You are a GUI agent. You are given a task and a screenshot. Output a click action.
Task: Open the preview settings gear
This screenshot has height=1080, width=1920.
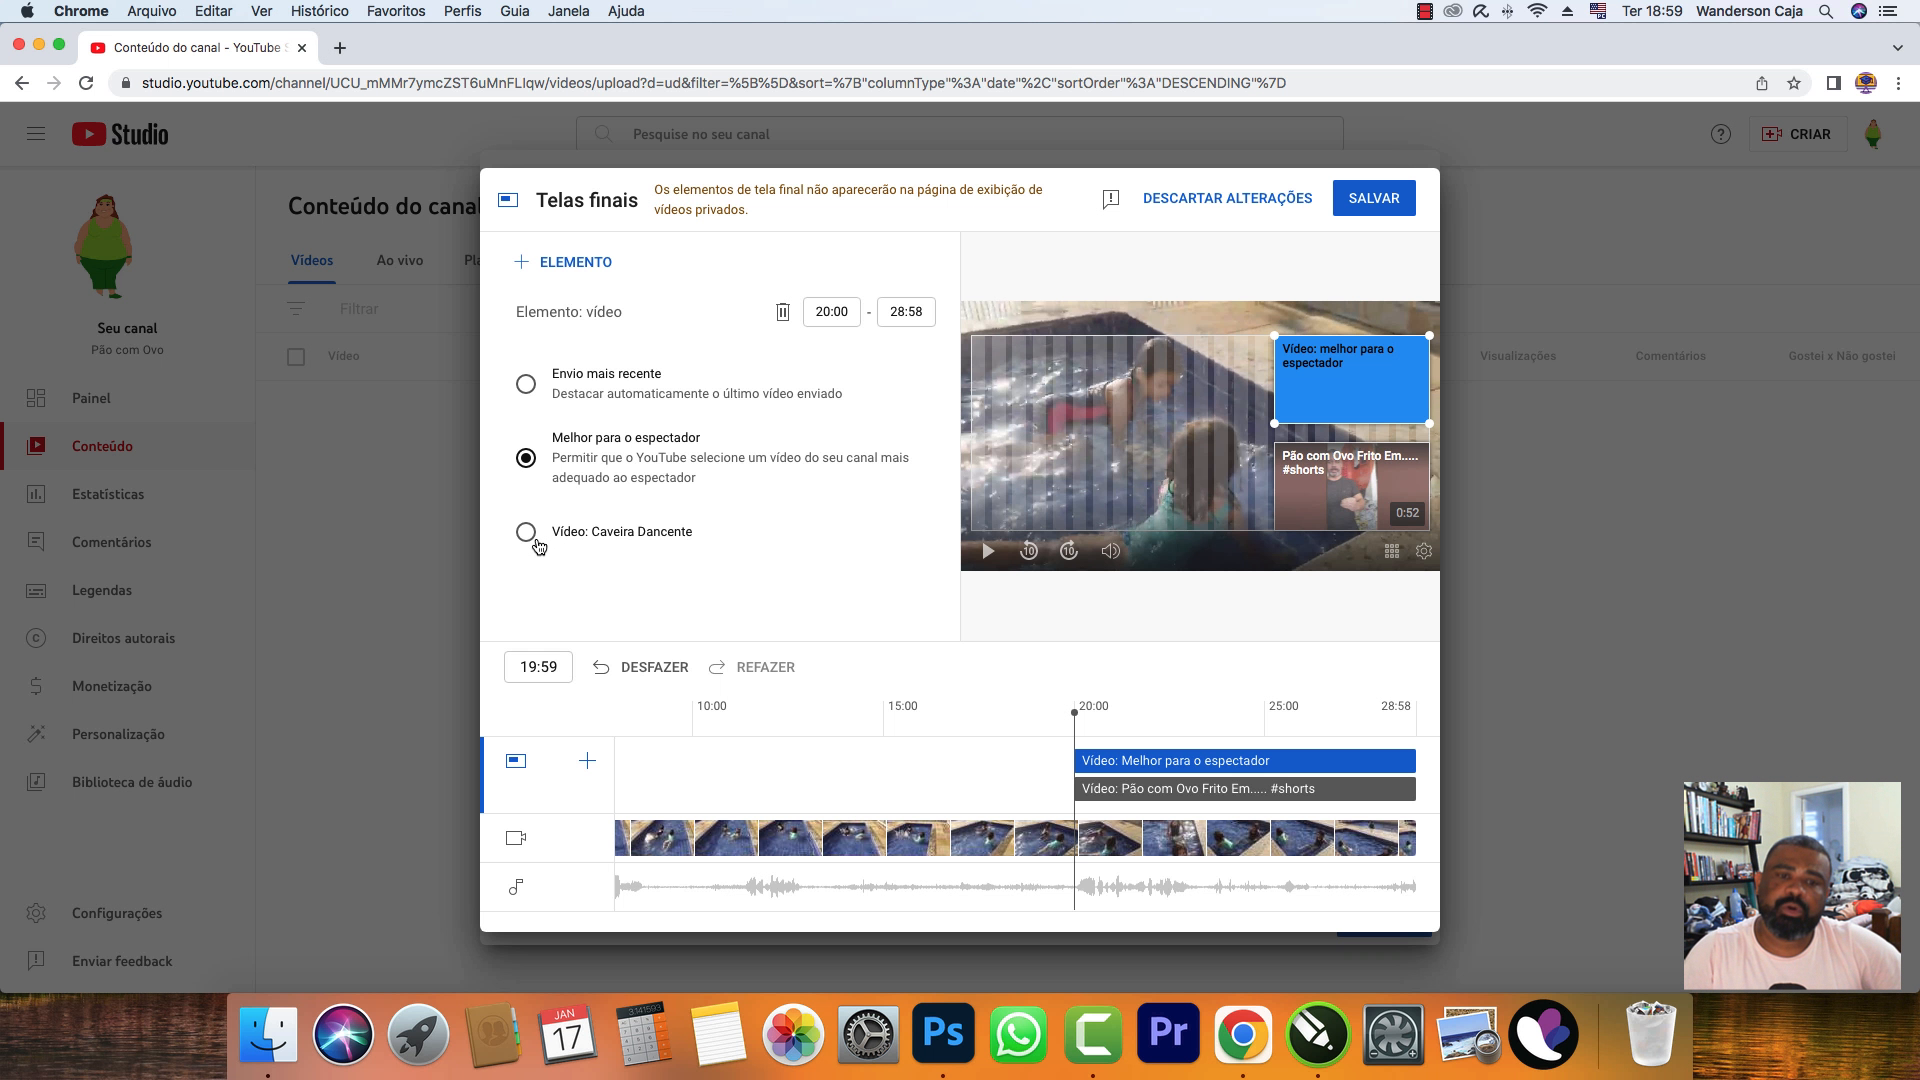1424,551
